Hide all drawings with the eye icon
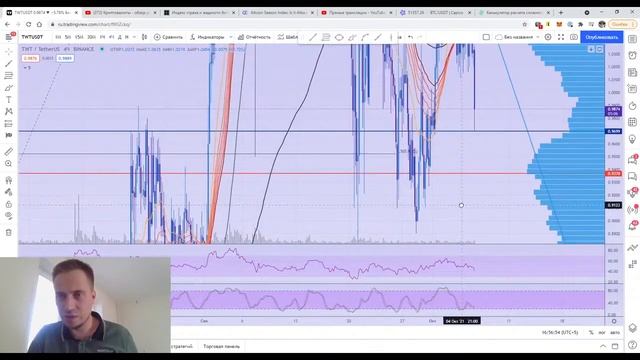This screenshot has height=360, width=640. [x=9, y=216]
